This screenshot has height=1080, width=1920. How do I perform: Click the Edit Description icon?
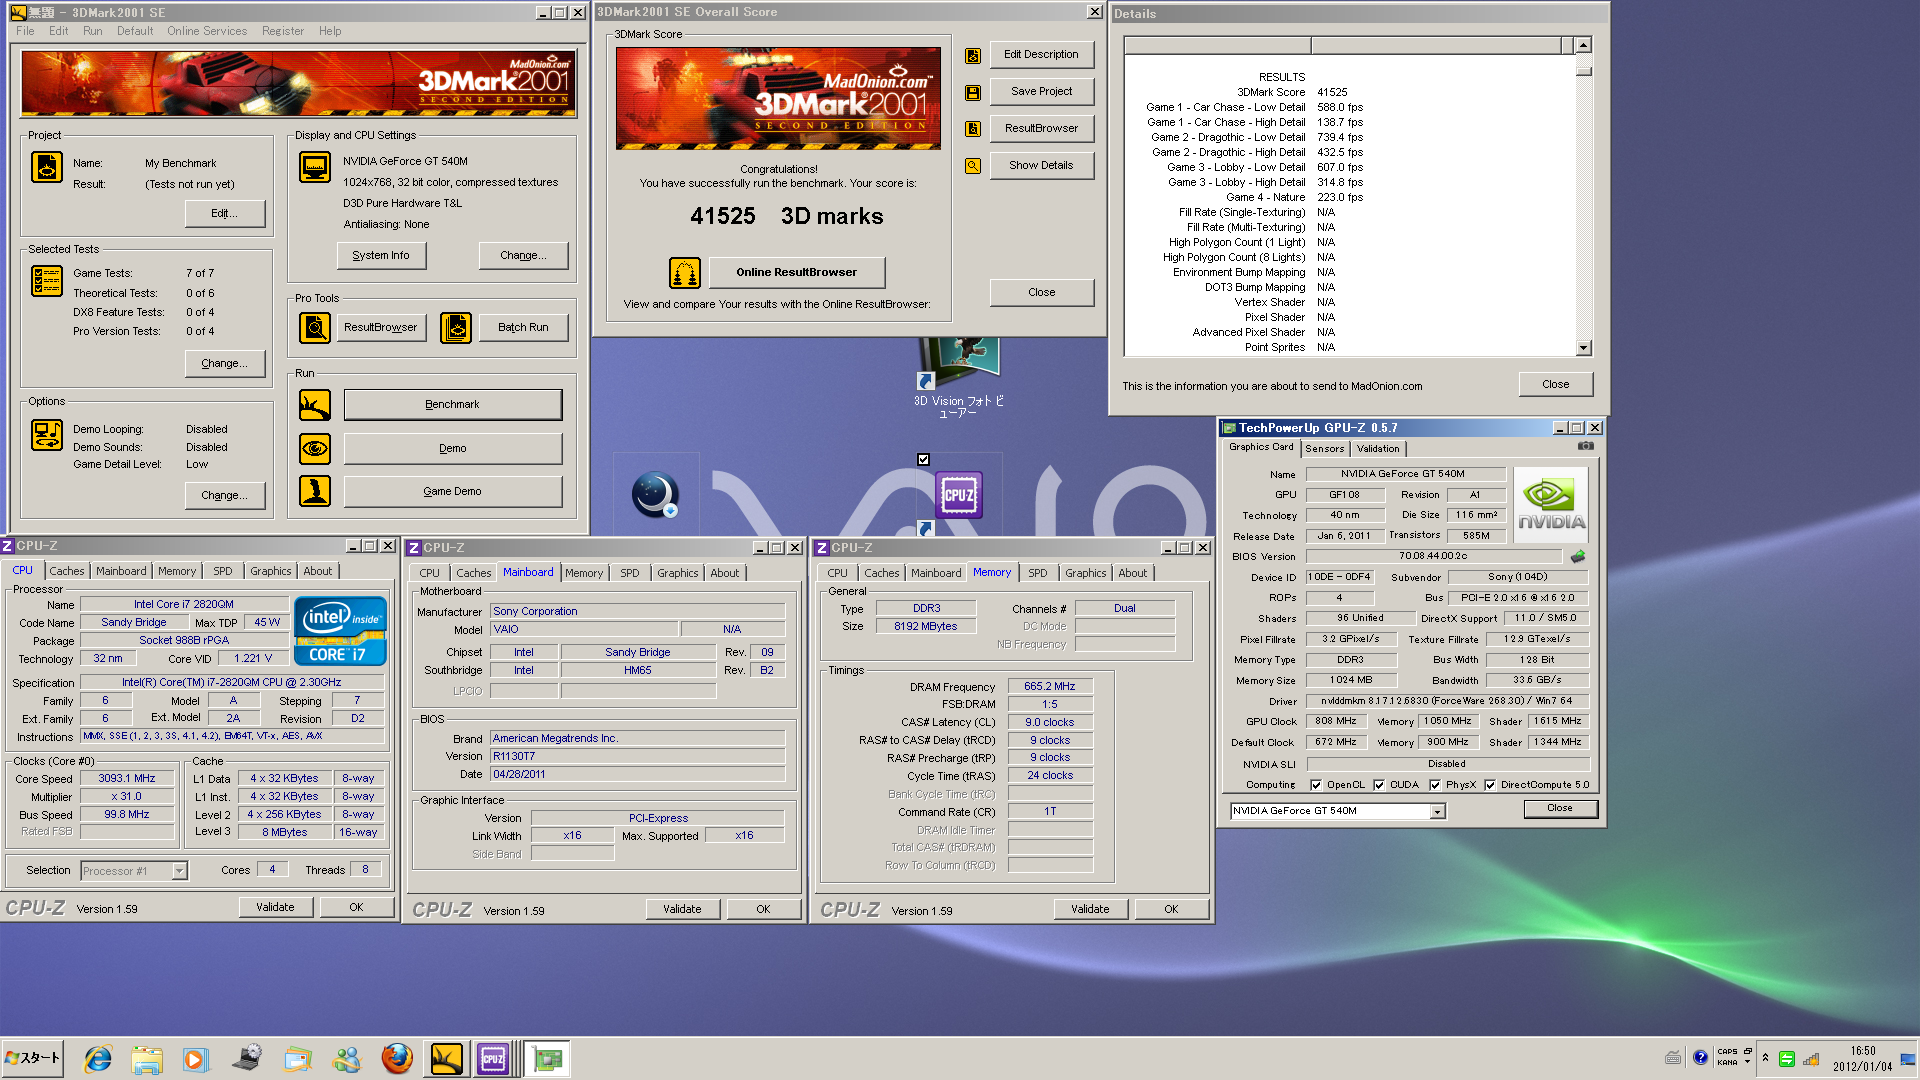pos(972,56)
